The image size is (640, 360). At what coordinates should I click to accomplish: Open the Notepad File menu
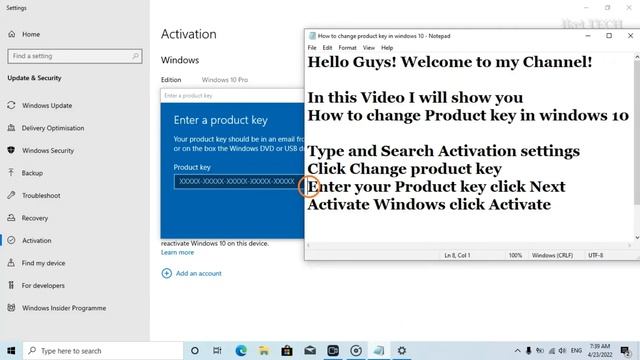[312, 48]
